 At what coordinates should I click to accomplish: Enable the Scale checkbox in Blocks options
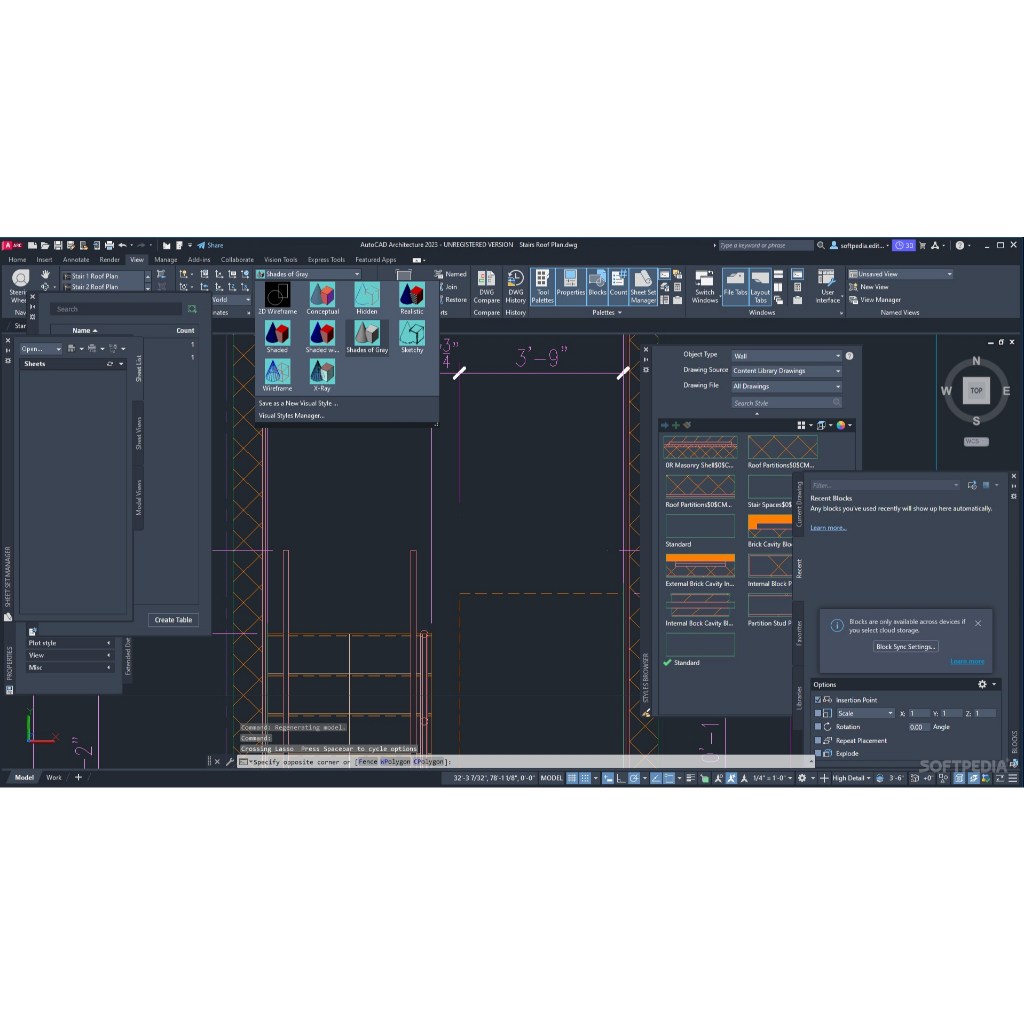[818, 713]
